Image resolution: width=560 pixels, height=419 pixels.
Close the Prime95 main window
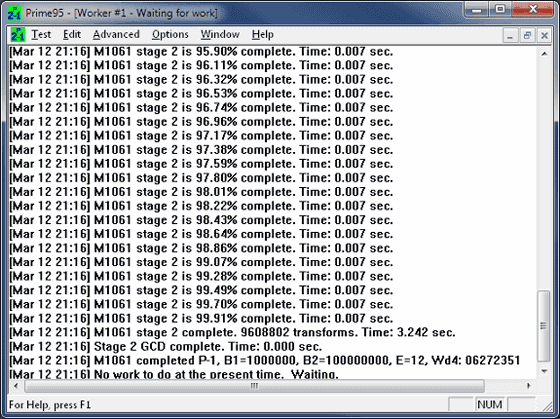532,10
